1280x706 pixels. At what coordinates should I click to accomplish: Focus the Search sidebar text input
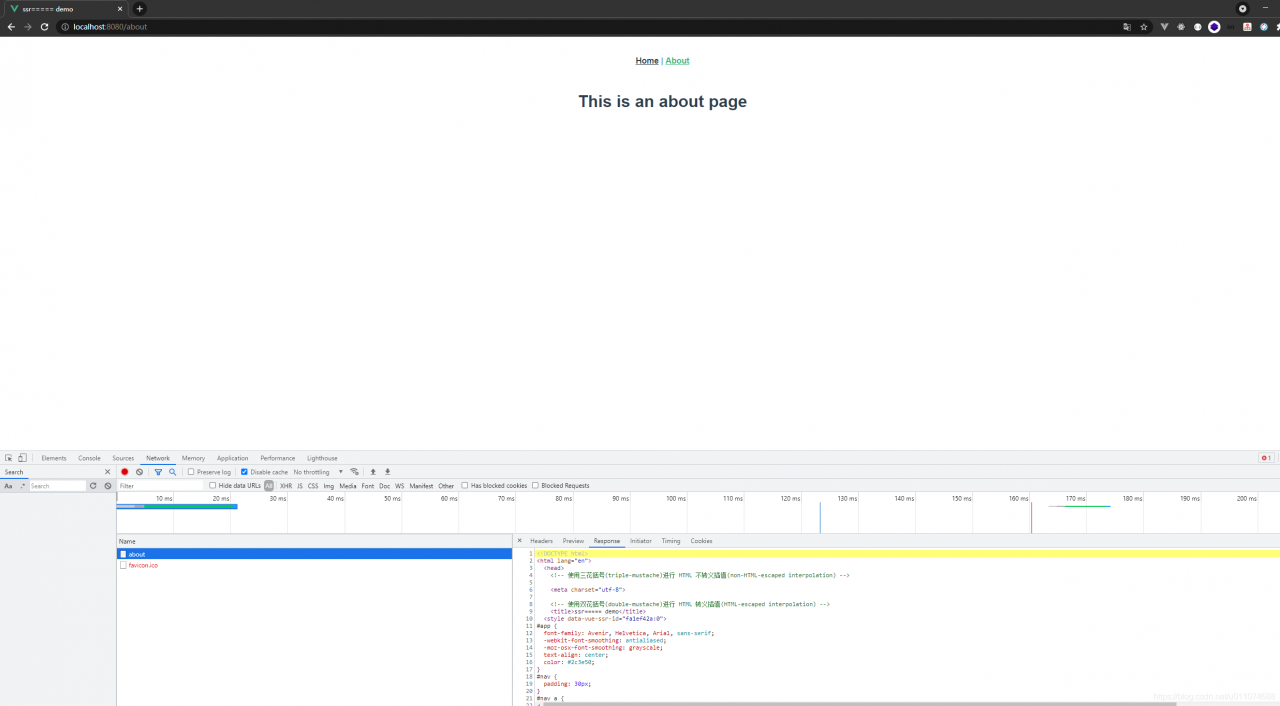tap(57, 486)
